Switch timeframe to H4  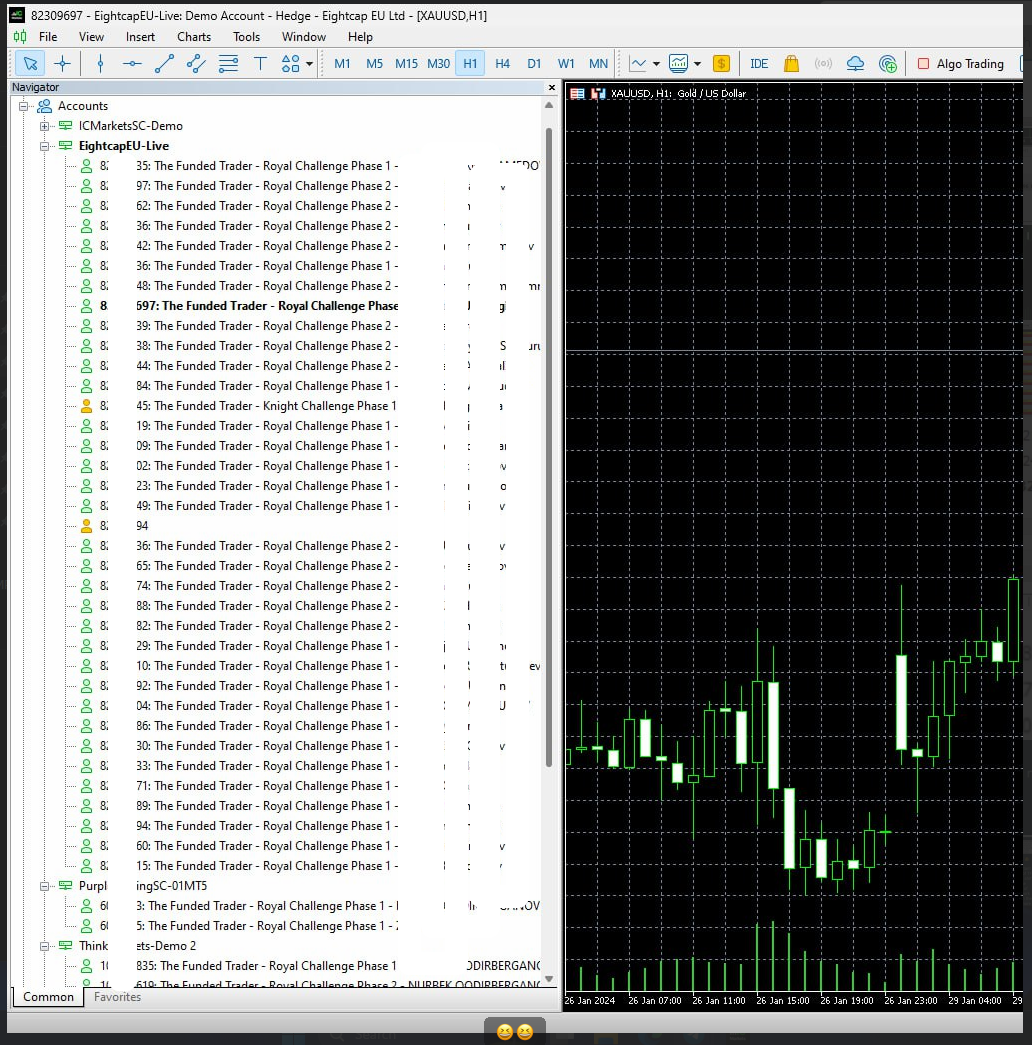[x=502, y=64]
